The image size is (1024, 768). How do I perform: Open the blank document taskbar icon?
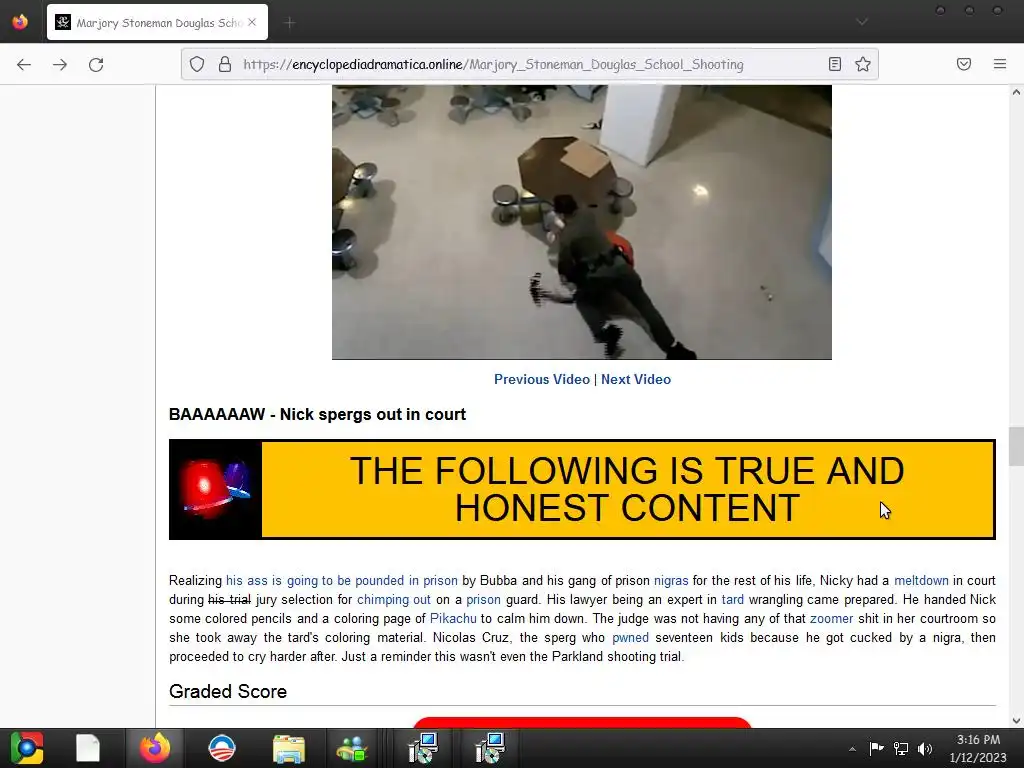coord(88,748)
